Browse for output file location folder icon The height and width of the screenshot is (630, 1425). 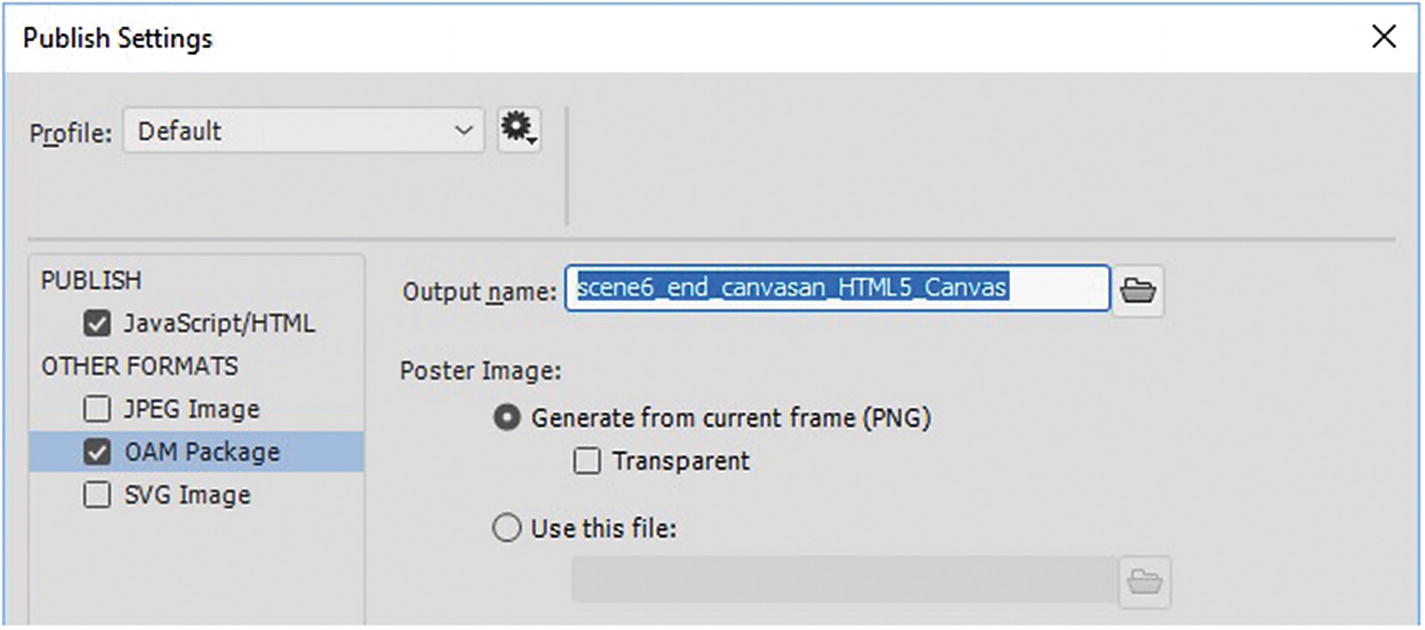[1138, 290]
